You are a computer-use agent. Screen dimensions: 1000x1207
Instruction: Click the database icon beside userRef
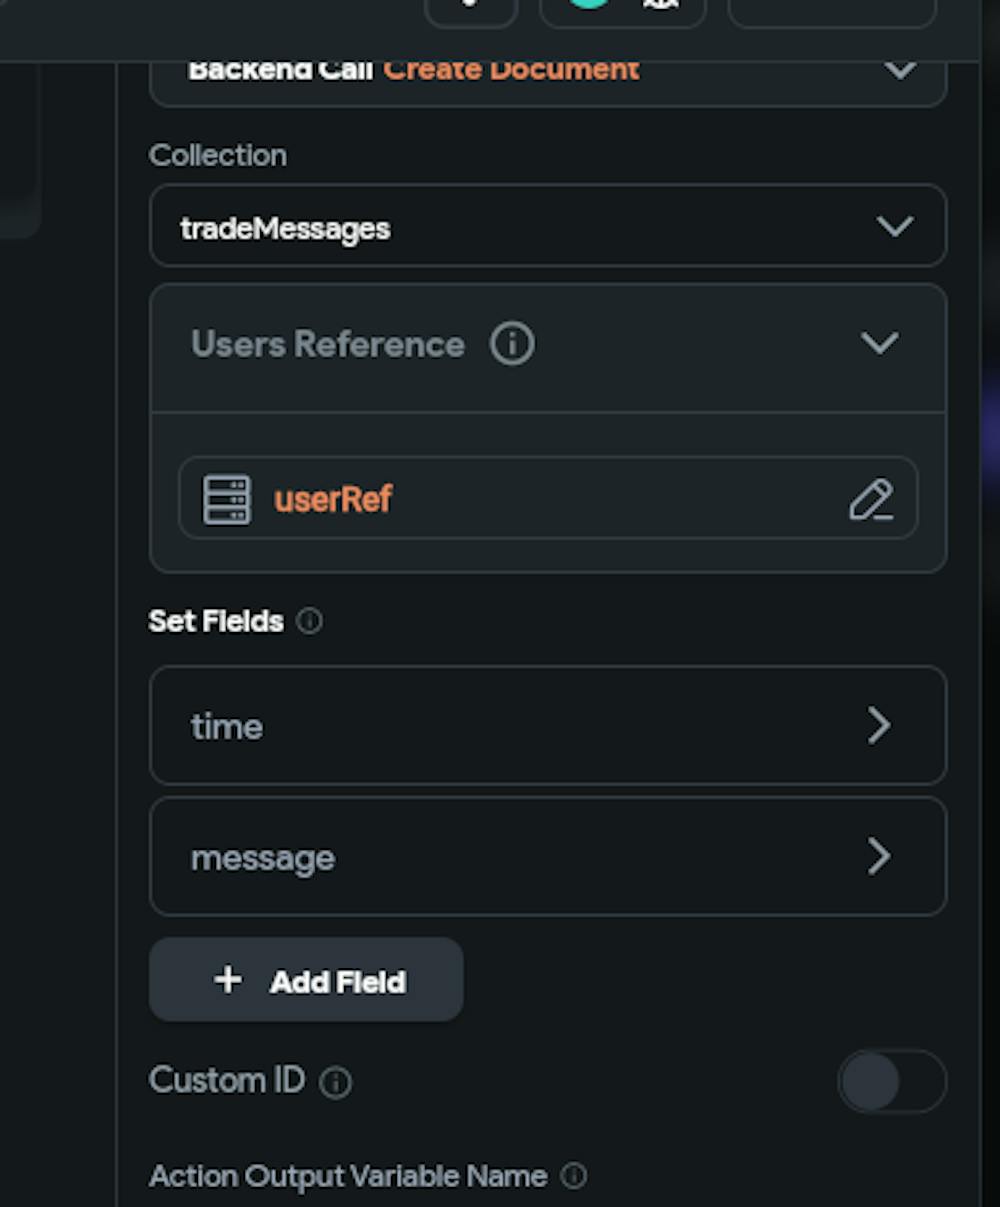(227, 499)
